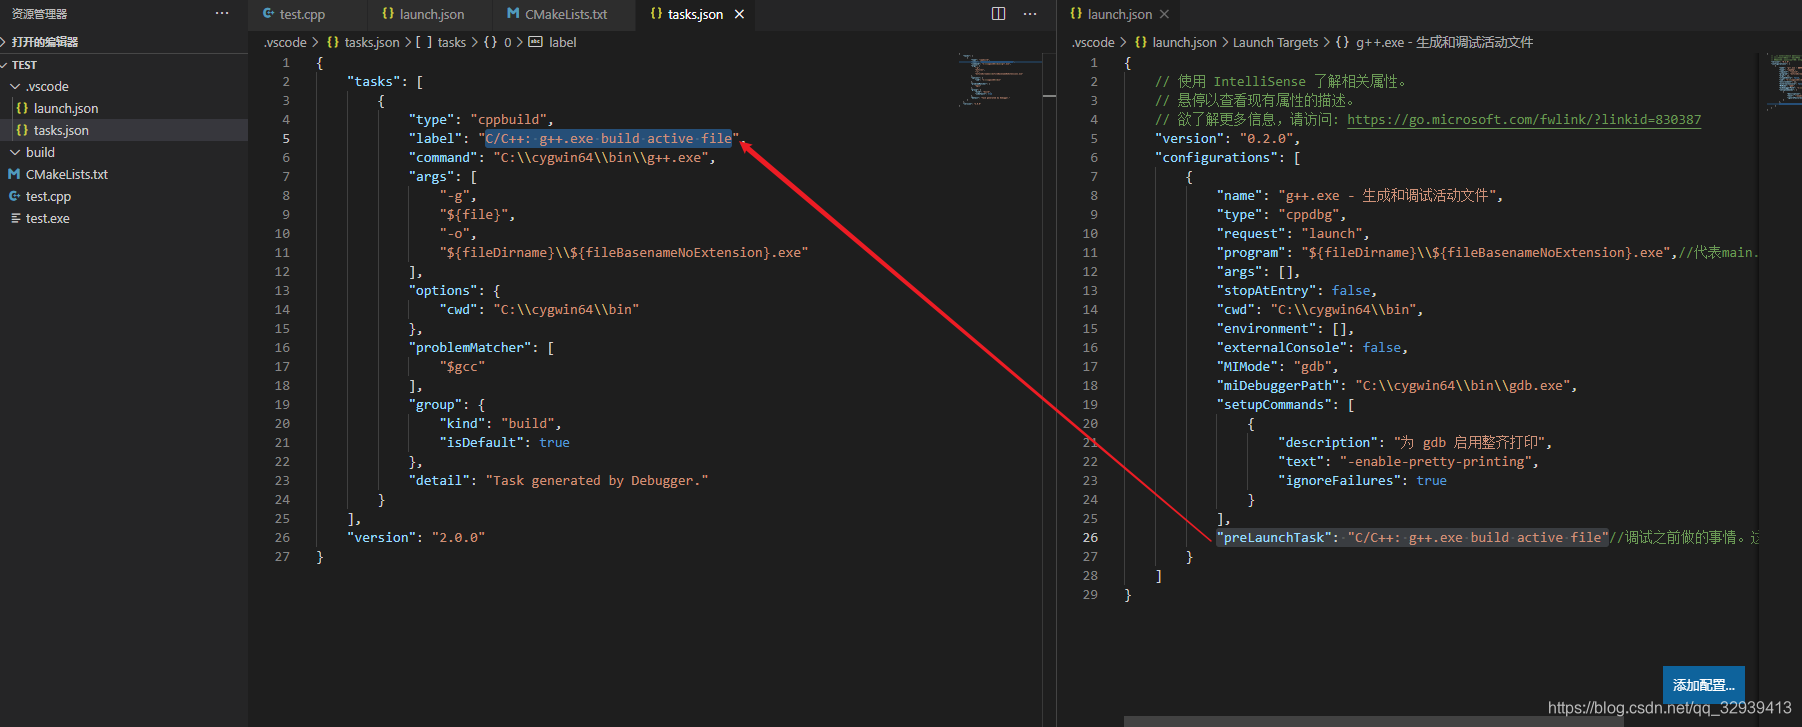1802x727 pixels.
Task: Click "ignoreFailures": true line
Action: point(1362,480)
